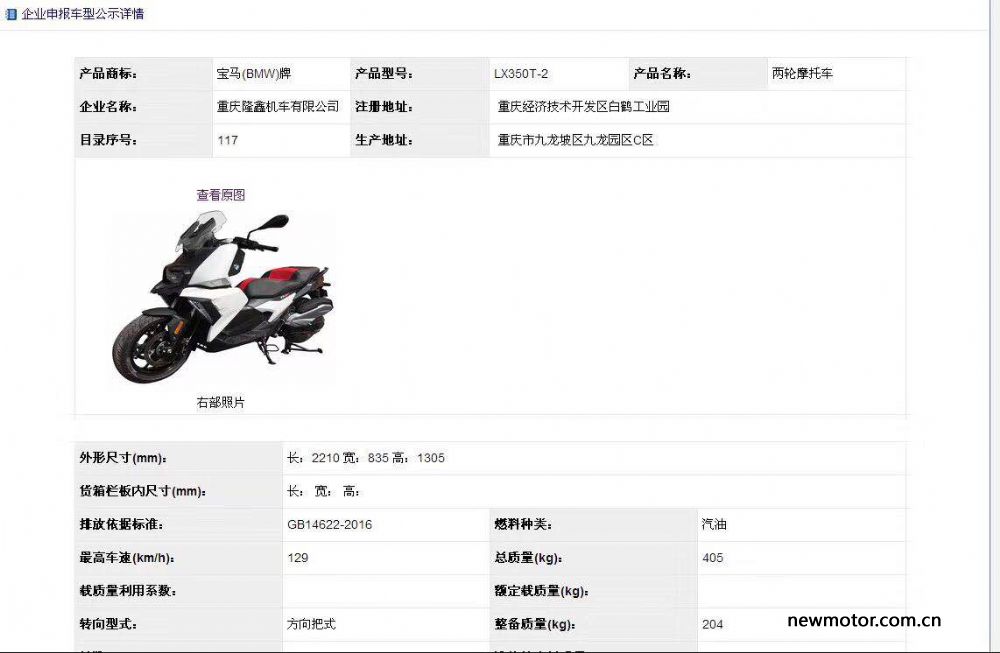Select registered address 重庆经济技术开发区白鹤工业园

(584, 106)
